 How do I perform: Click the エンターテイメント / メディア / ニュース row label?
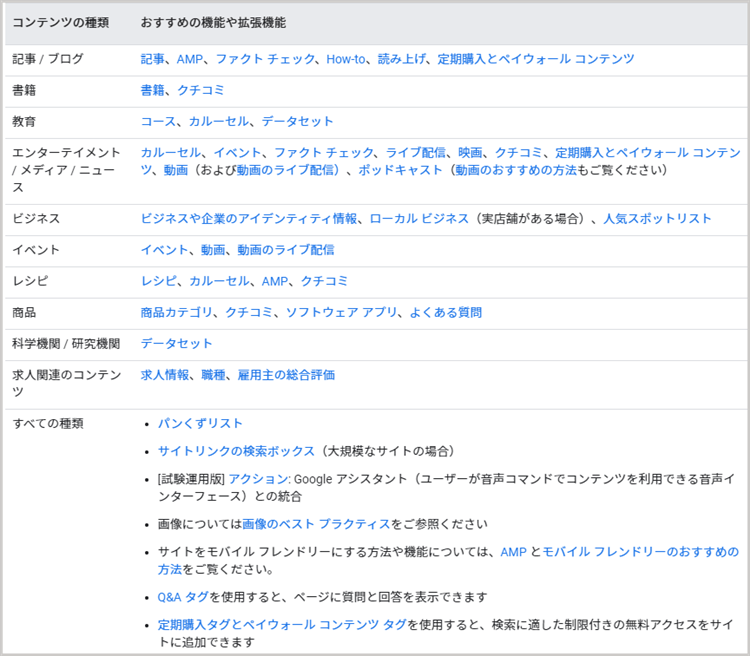66,170
